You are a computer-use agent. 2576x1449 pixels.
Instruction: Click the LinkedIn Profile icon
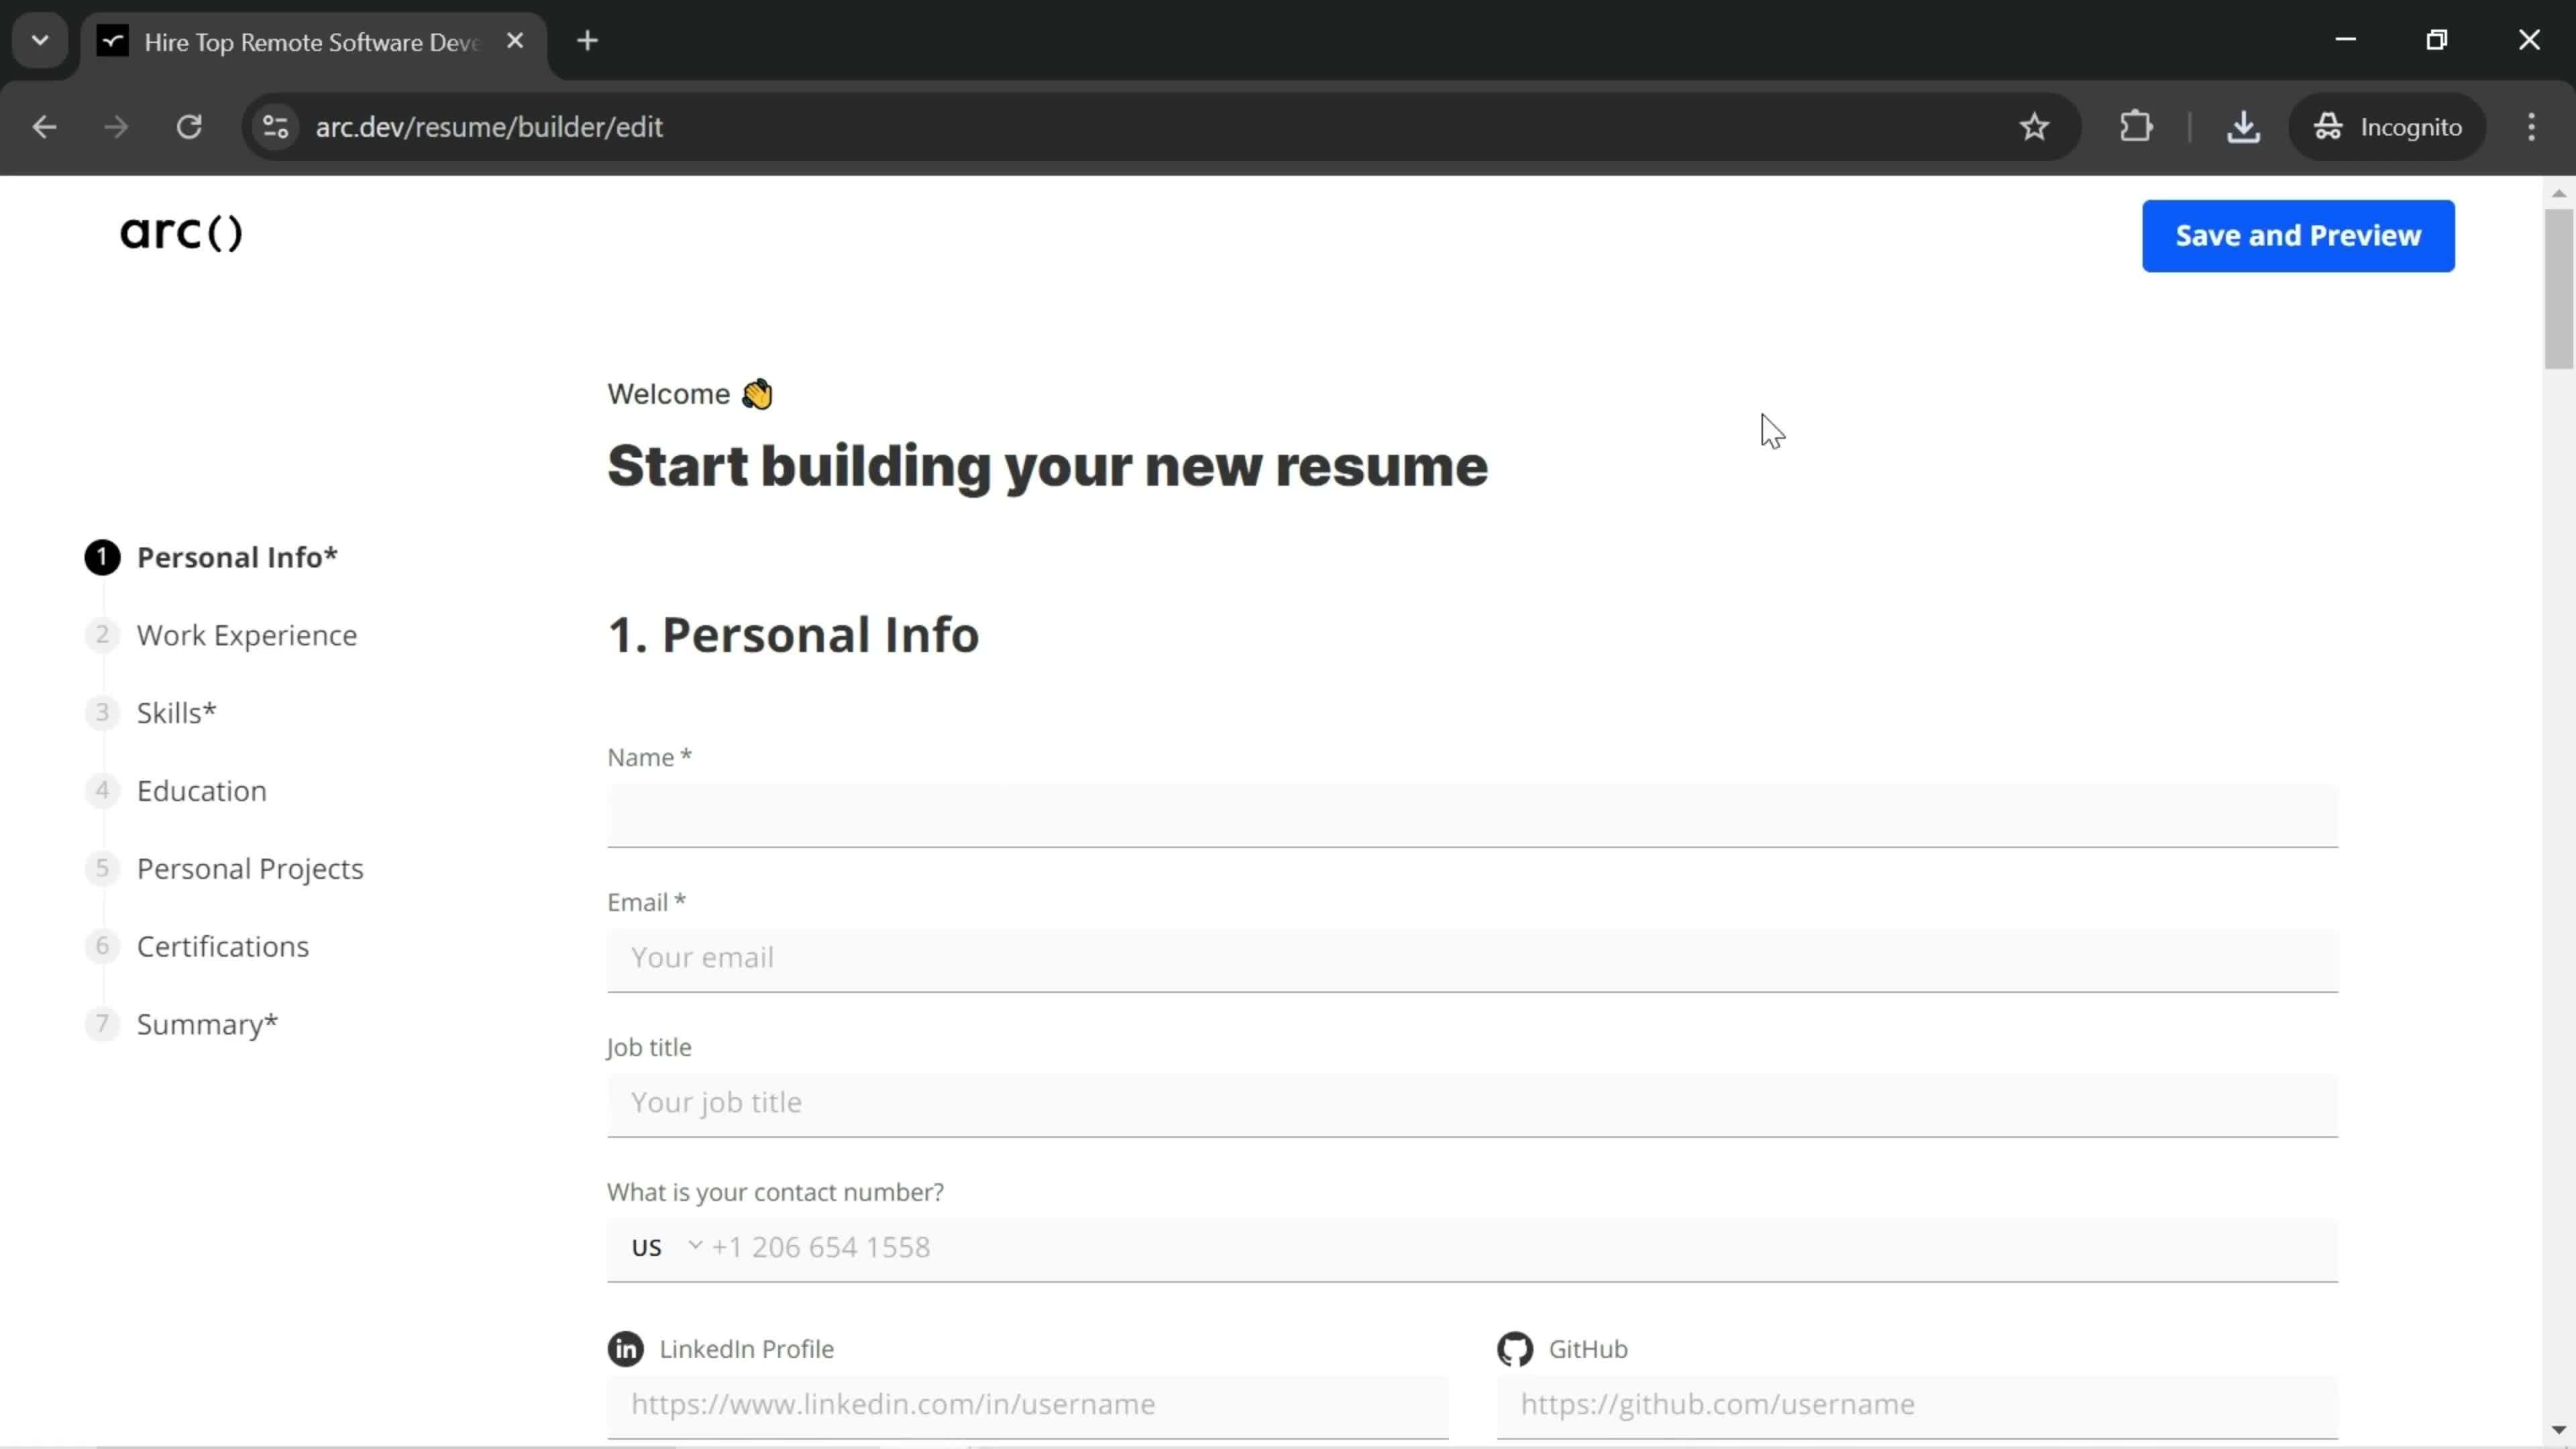pyautogui.click(x=627, y=1348)
